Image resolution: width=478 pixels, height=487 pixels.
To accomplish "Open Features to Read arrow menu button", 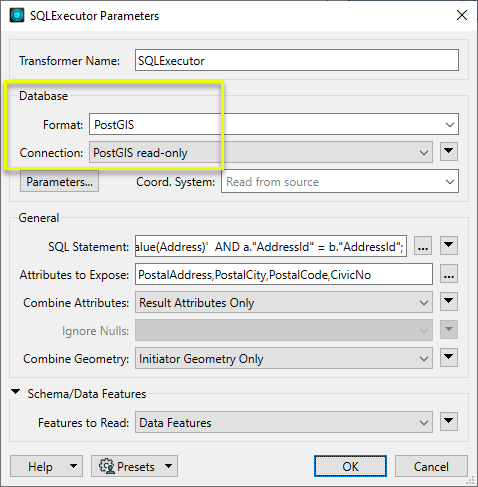I will click(449, 421).
